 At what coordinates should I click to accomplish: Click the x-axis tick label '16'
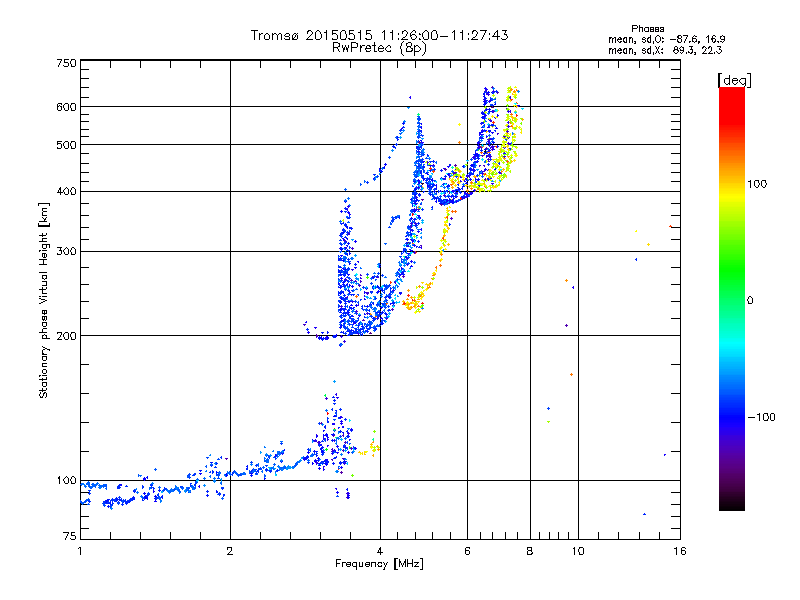pyautogui.click(x=680, y=551)
